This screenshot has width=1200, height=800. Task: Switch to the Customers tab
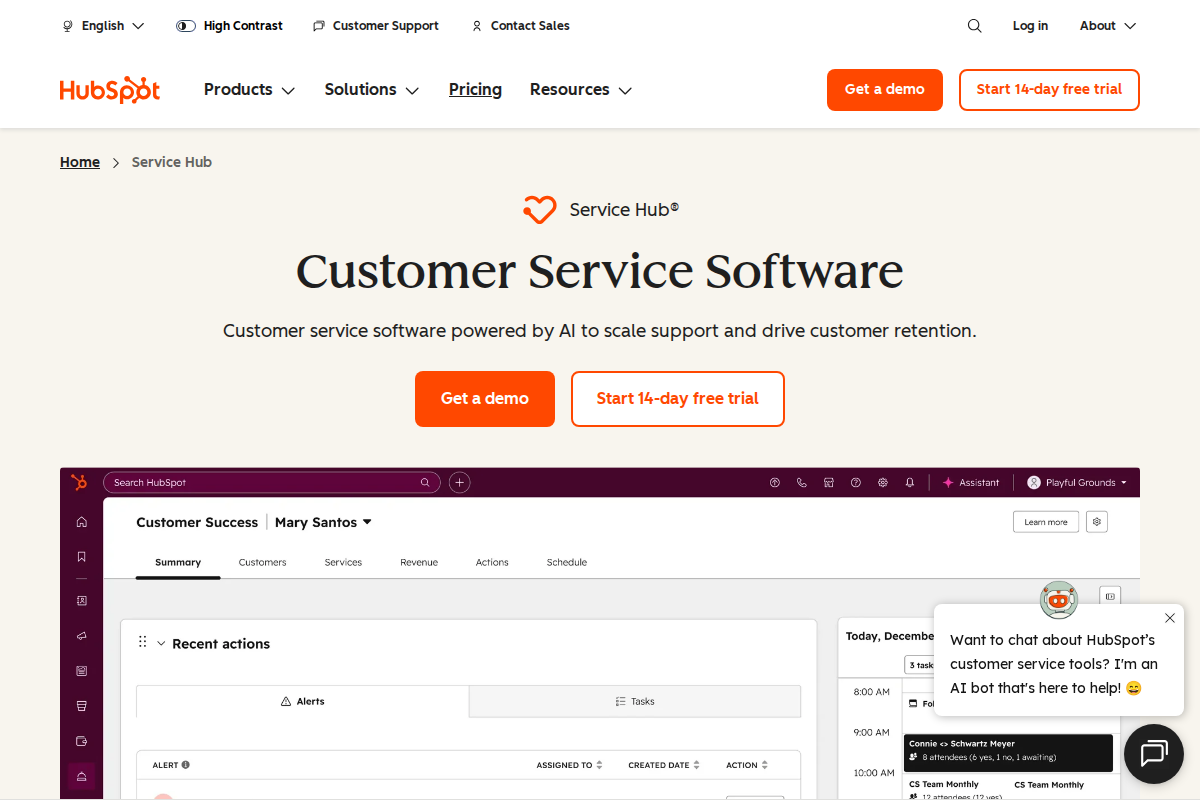point(262,562)
